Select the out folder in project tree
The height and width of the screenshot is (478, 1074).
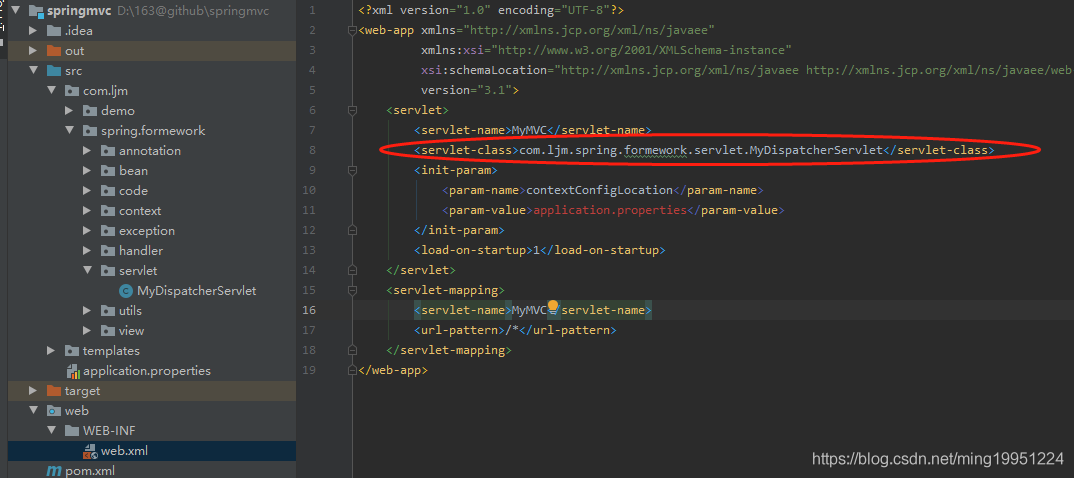(x=75, y=51)
